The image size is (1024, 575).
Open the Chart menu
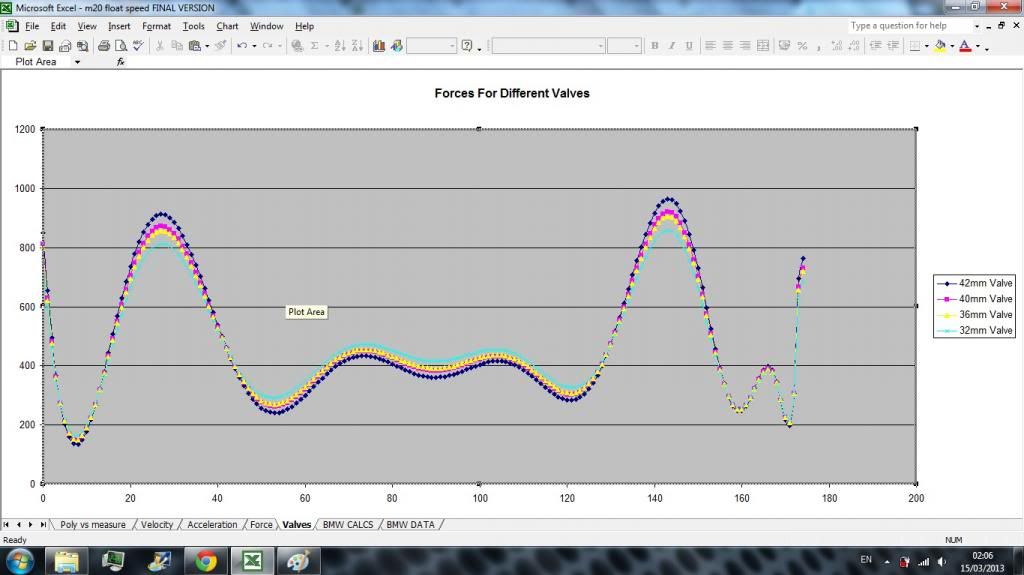227,26
